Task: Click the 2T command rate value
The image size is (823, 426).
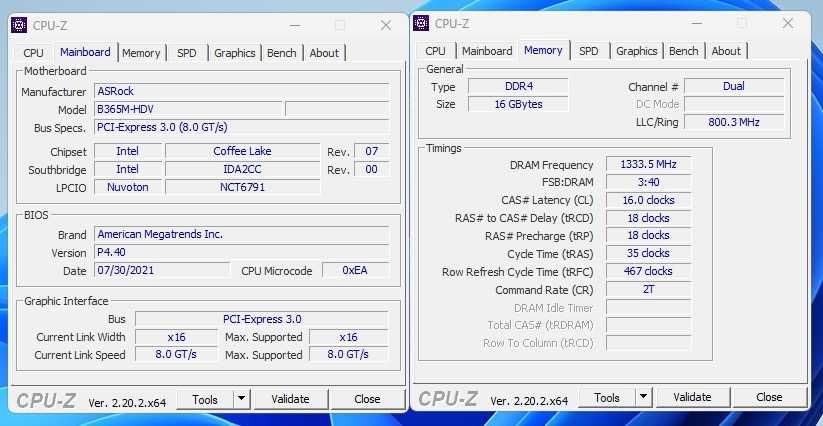Action: (x=648, y=289)
